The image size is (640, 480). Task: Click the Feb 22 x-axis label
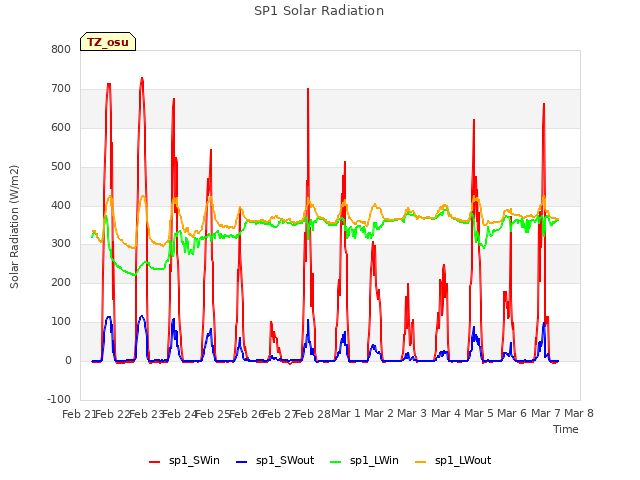click(113, 414)
